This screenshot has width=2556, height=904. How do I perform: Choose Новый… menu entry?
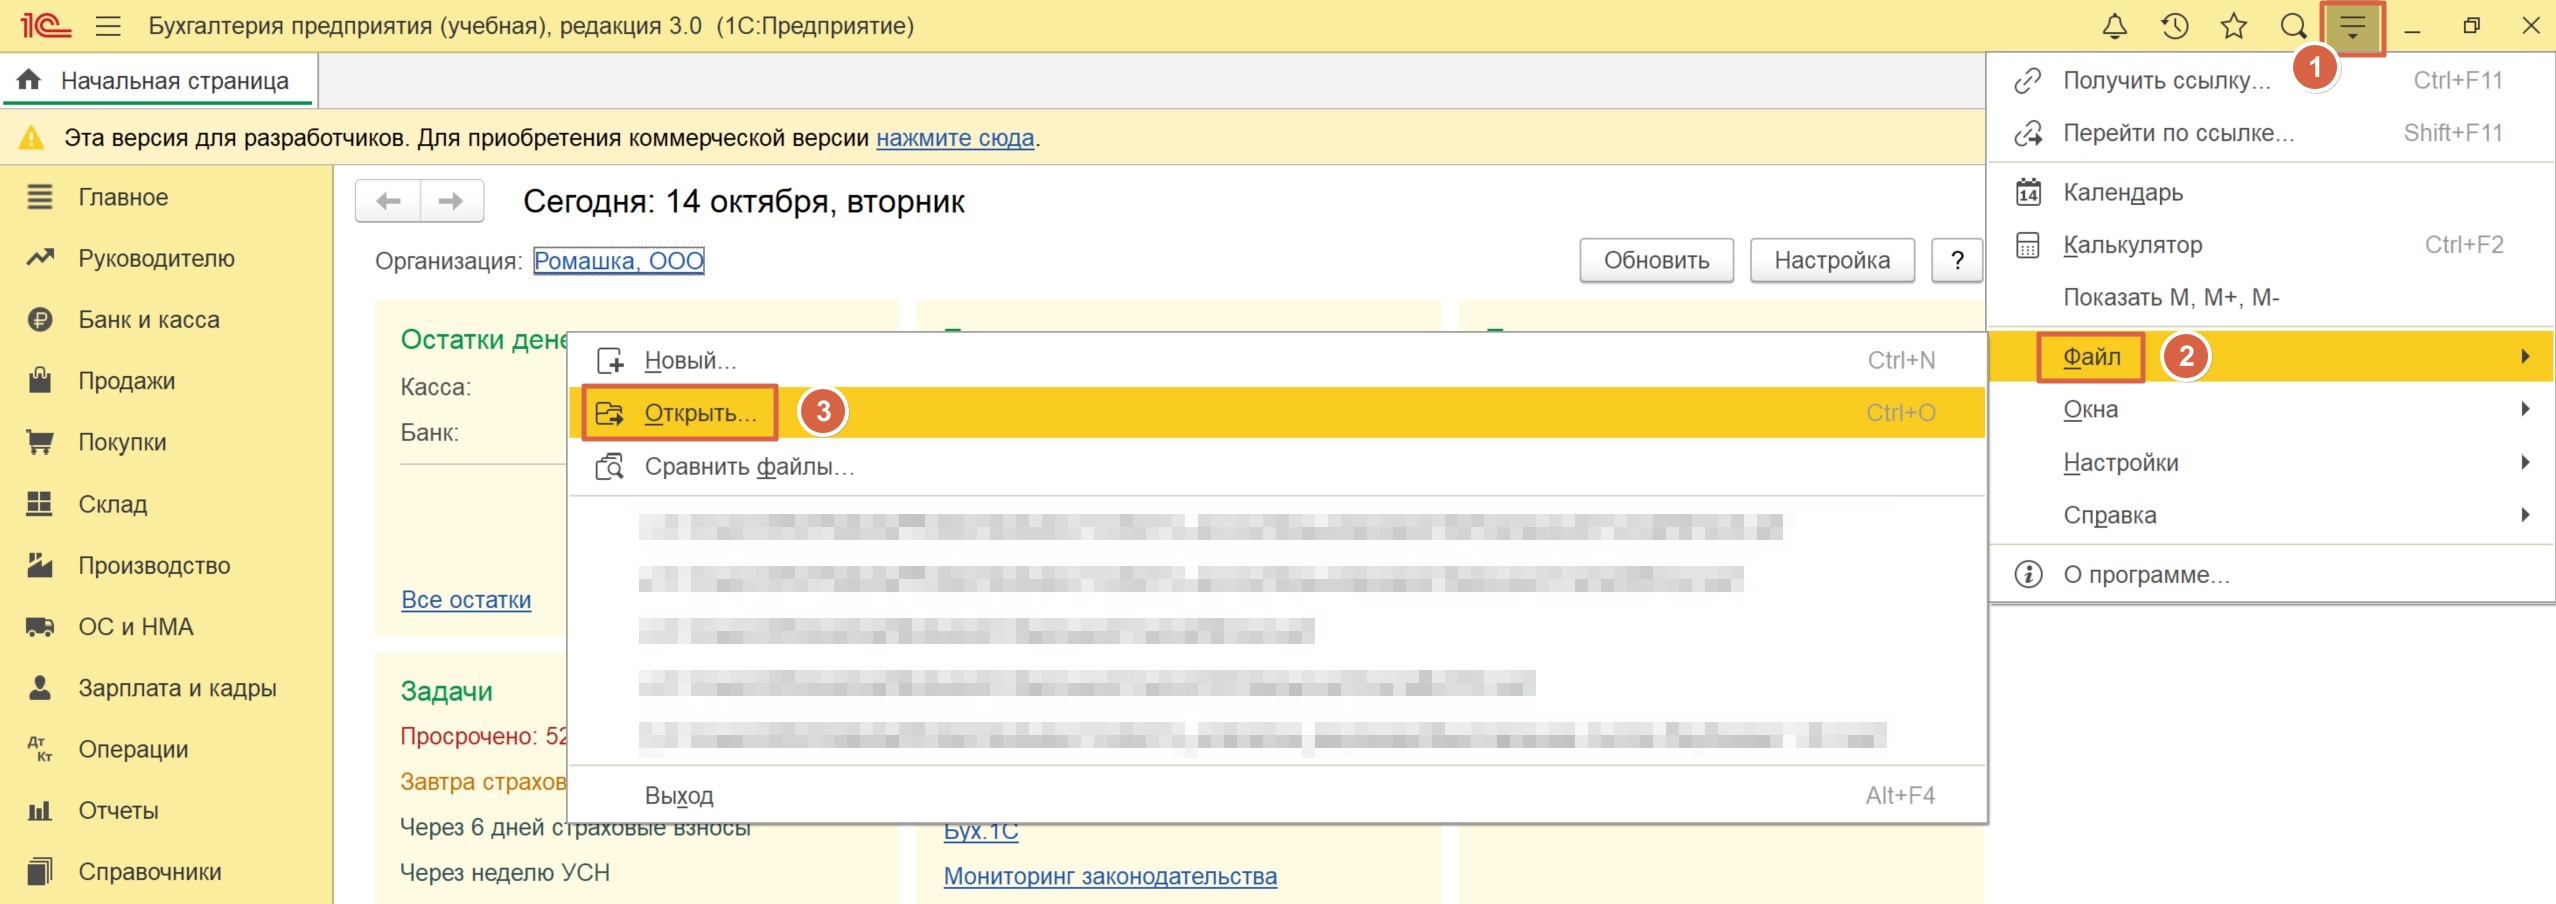click(690, 360)
